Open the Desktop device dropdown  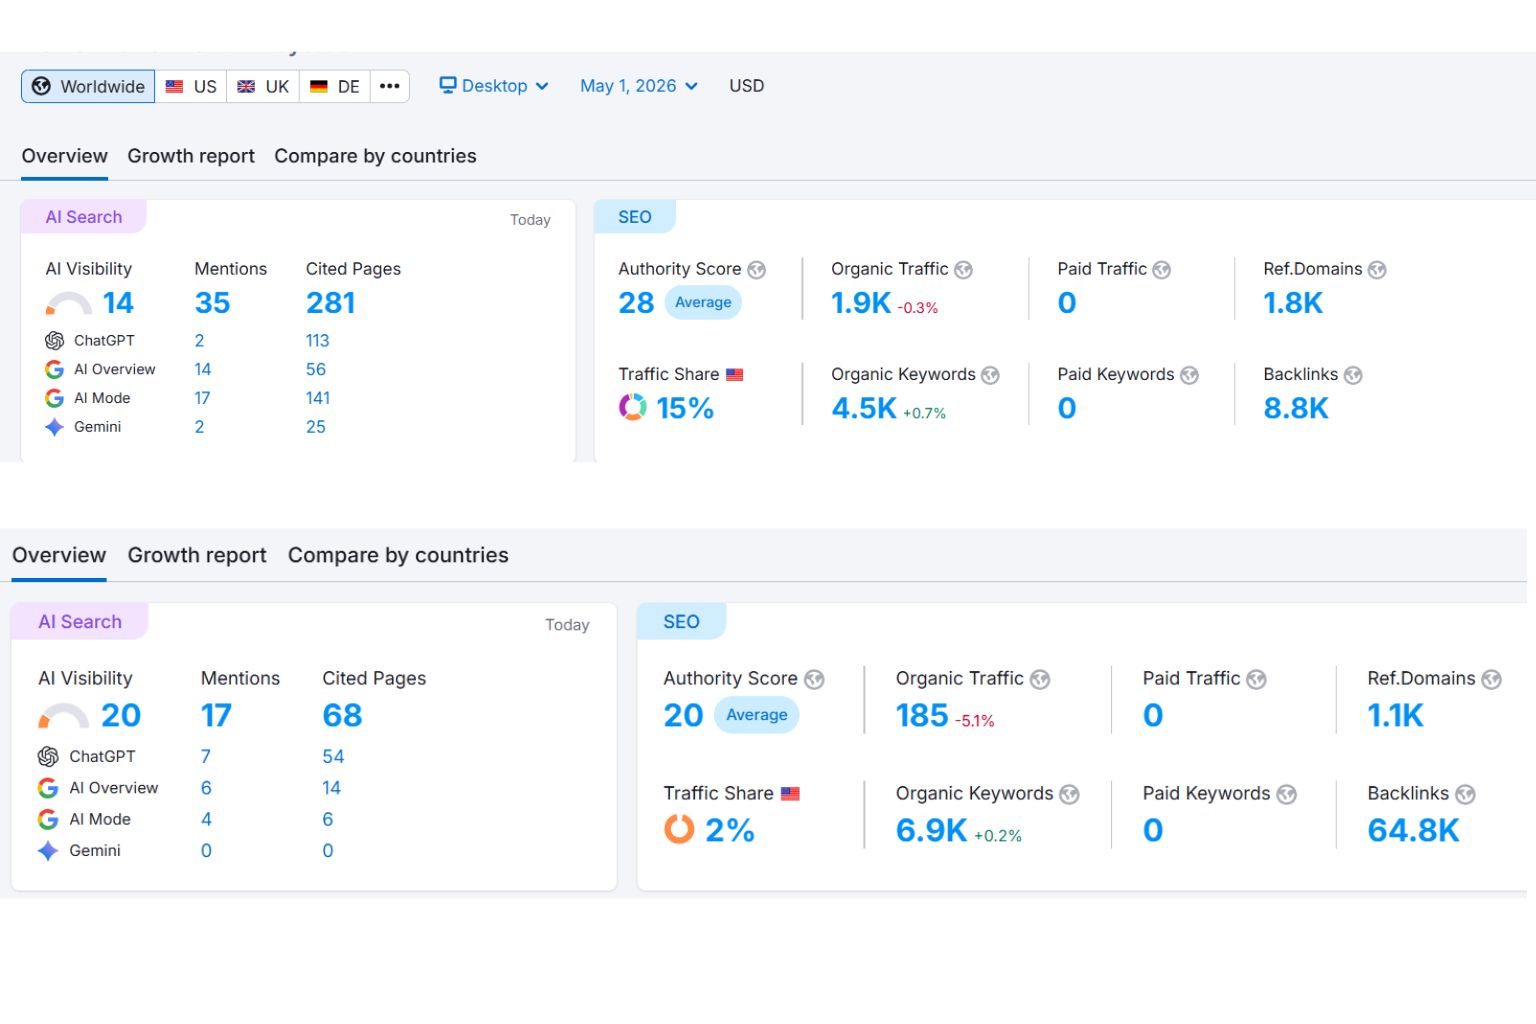[x=494, y=86]
